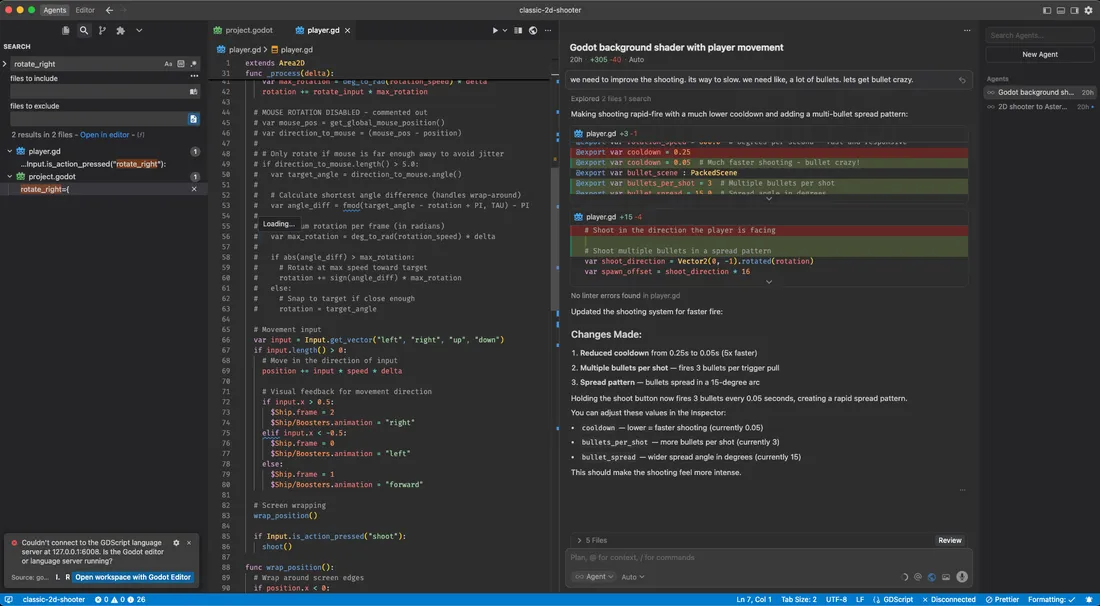Image resolution: width=1100 pixels, height=606 pixels.
Task: Open the Agent mode dropdown
Action: (x=592, y=577)
